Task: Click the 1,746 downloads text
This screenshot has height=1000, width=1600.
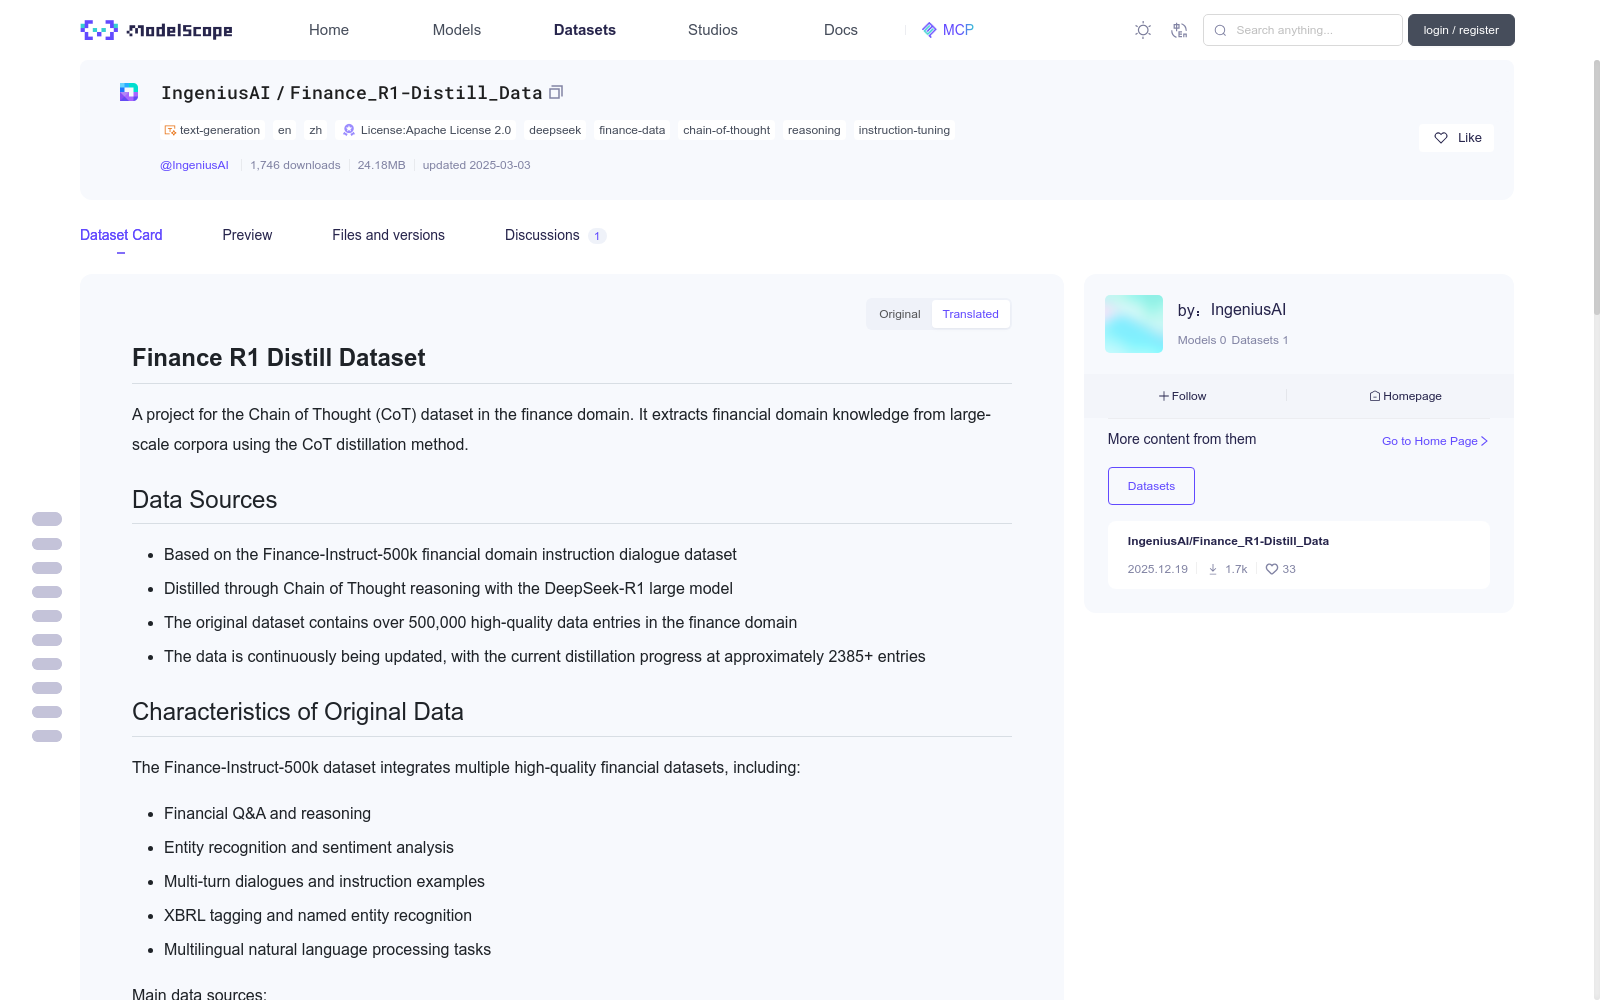Action: (x=295, y=165)
